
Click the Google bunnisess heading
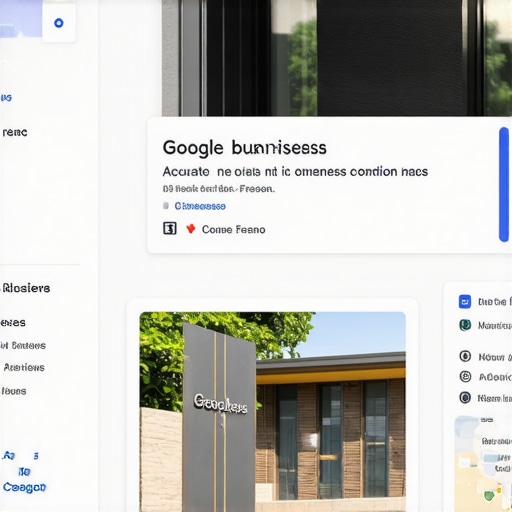(x=244, y=148)
